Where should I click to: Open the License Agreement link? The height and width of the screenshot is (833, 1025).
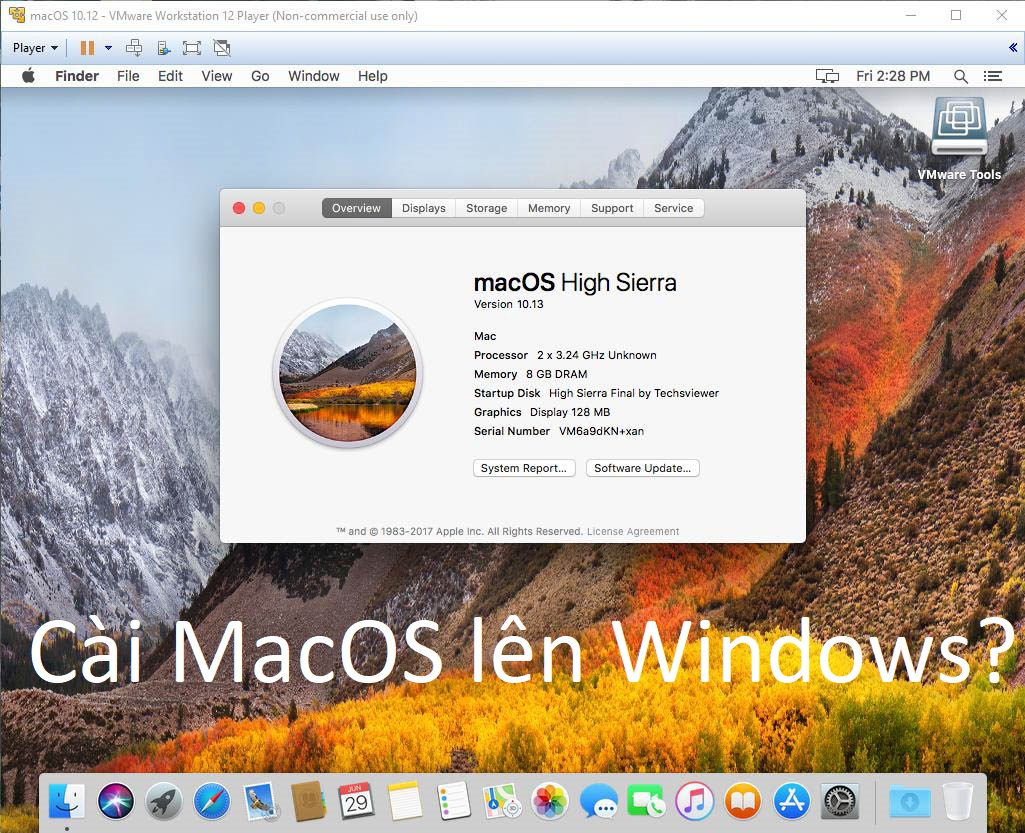[634, 531]
